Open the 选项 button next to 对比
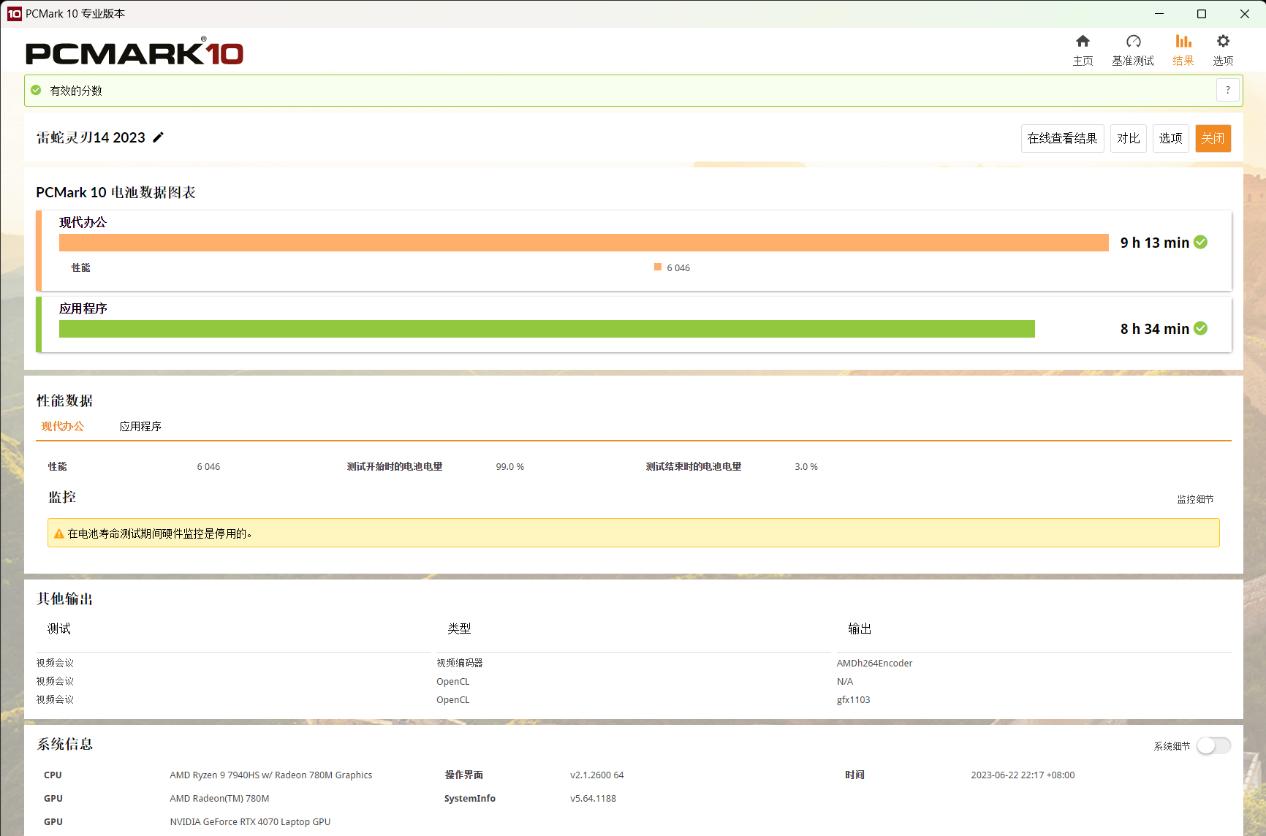This screenshot has height=836, width=1266. (x=1170, y=138)
